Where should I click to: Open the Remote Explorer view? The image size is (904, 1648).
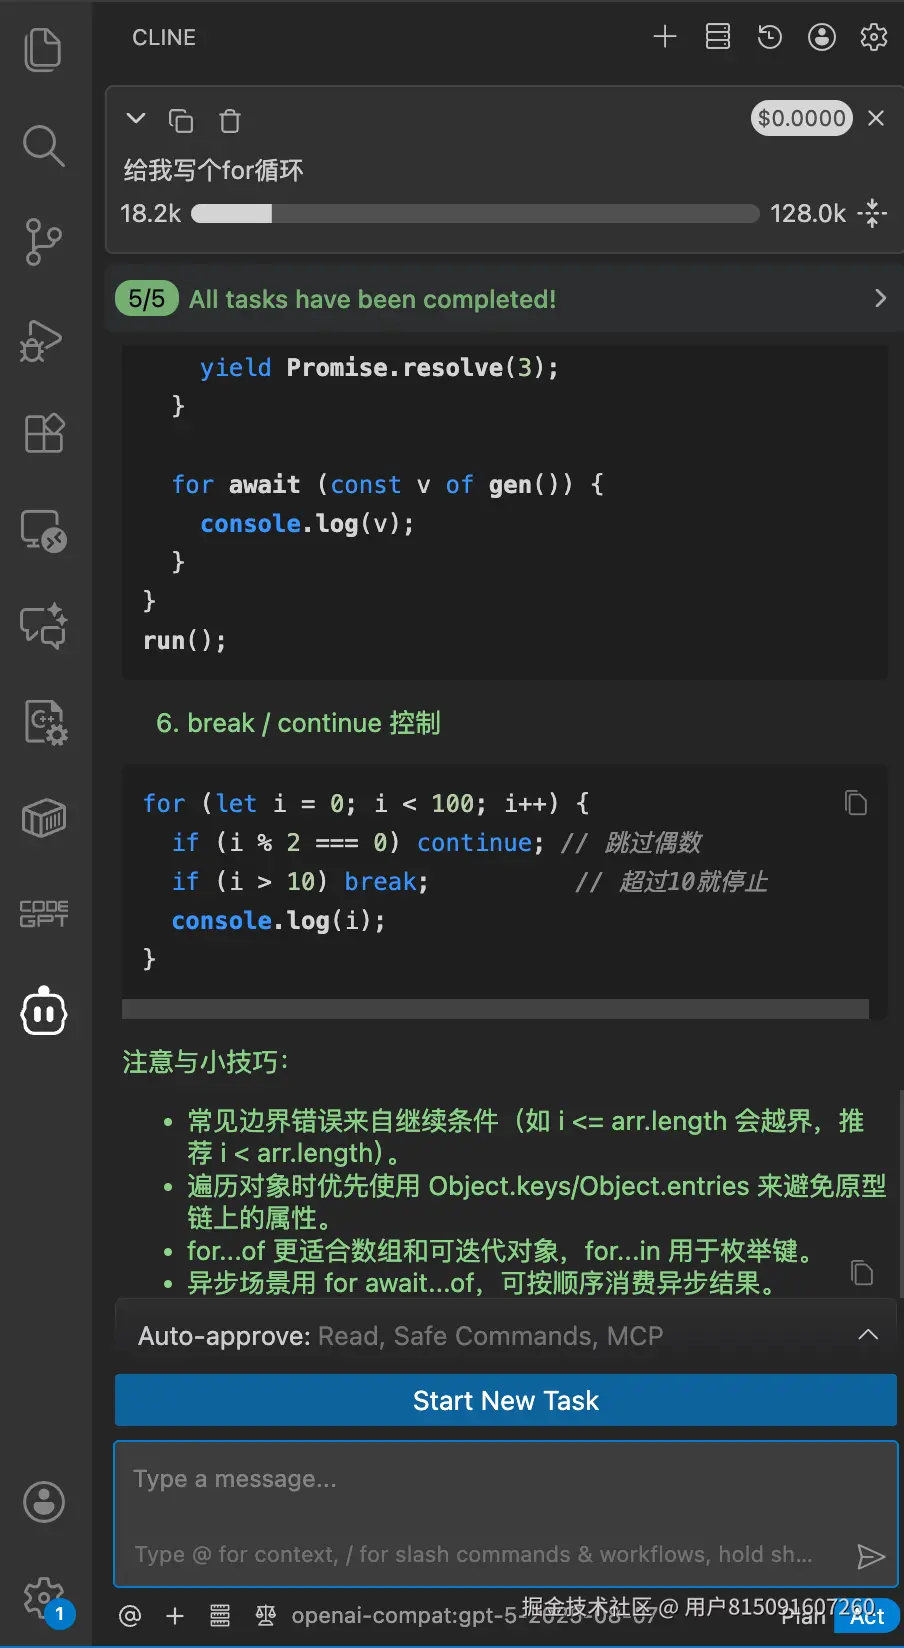click(x=43, y=530)
